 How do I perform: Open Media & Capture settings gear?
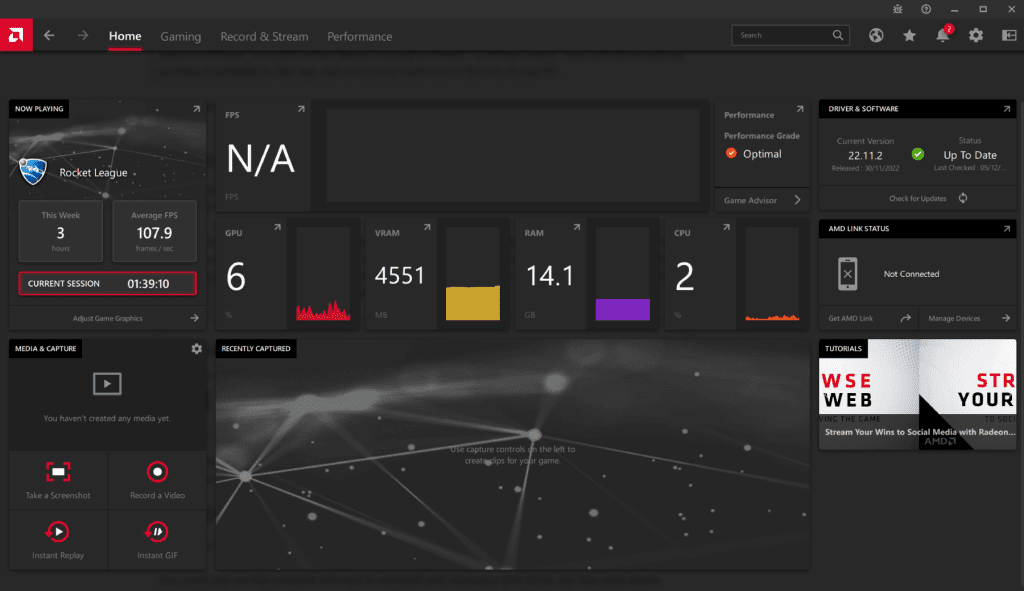click(197, 349)
